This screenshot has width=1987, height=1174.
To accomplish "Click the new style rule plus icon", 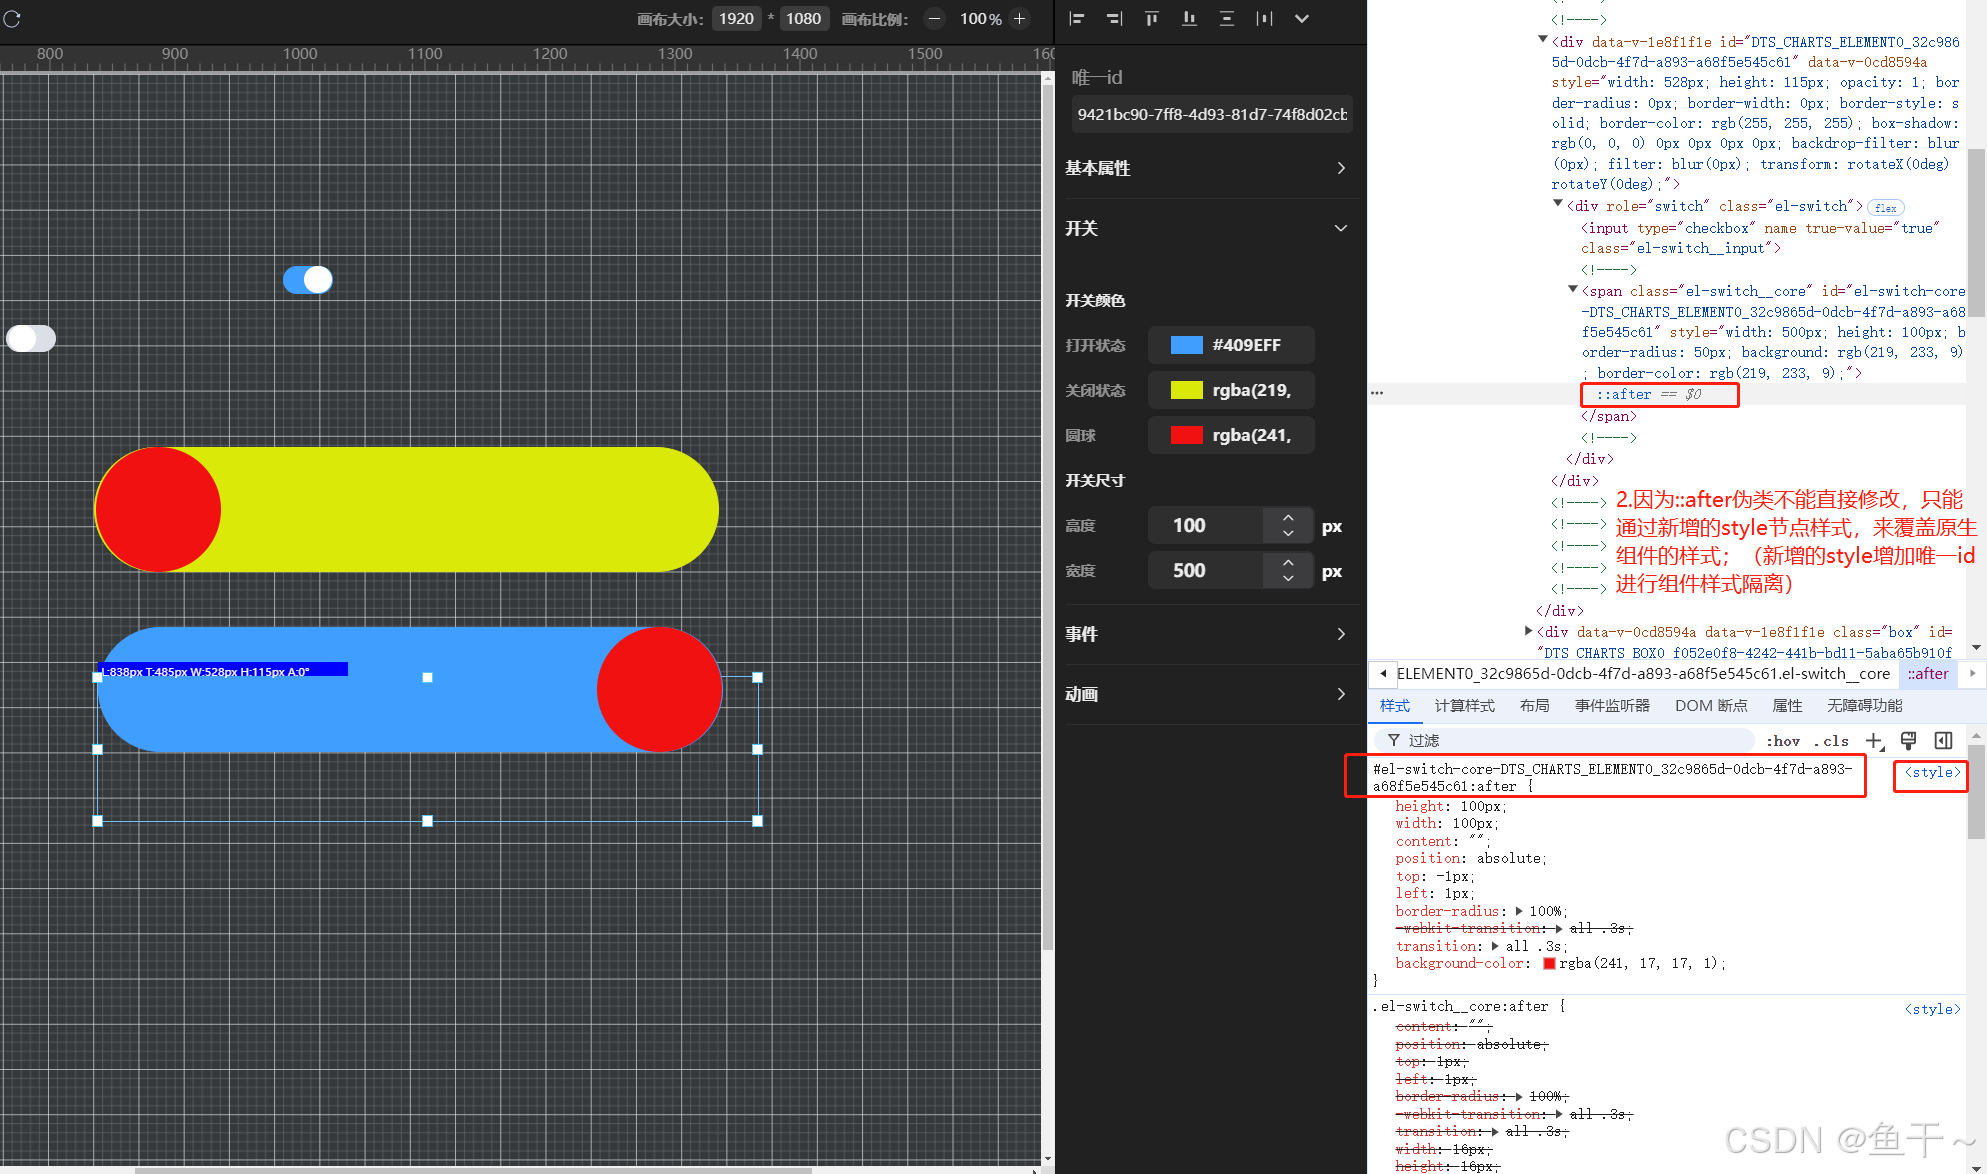I will pyautogui.click(x=1874, y=741).
